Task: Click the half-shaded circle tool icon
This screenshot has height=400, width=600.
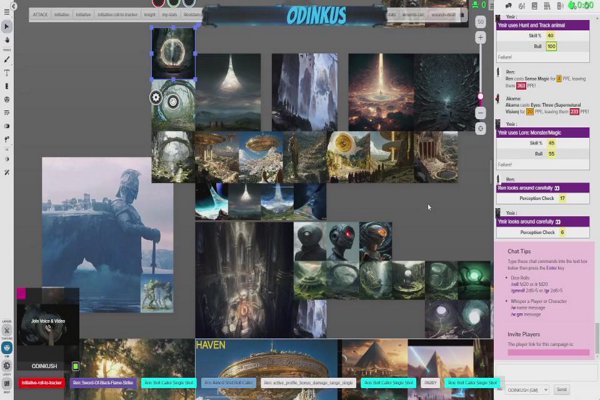Action: [7, 126]
